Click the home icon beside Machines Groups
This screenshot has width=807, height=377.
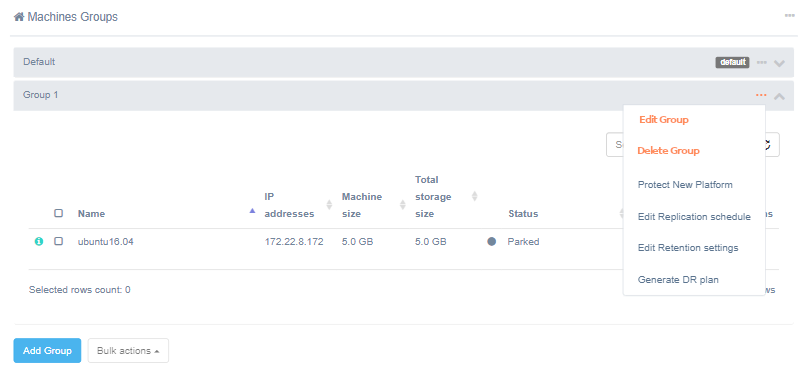19,17
